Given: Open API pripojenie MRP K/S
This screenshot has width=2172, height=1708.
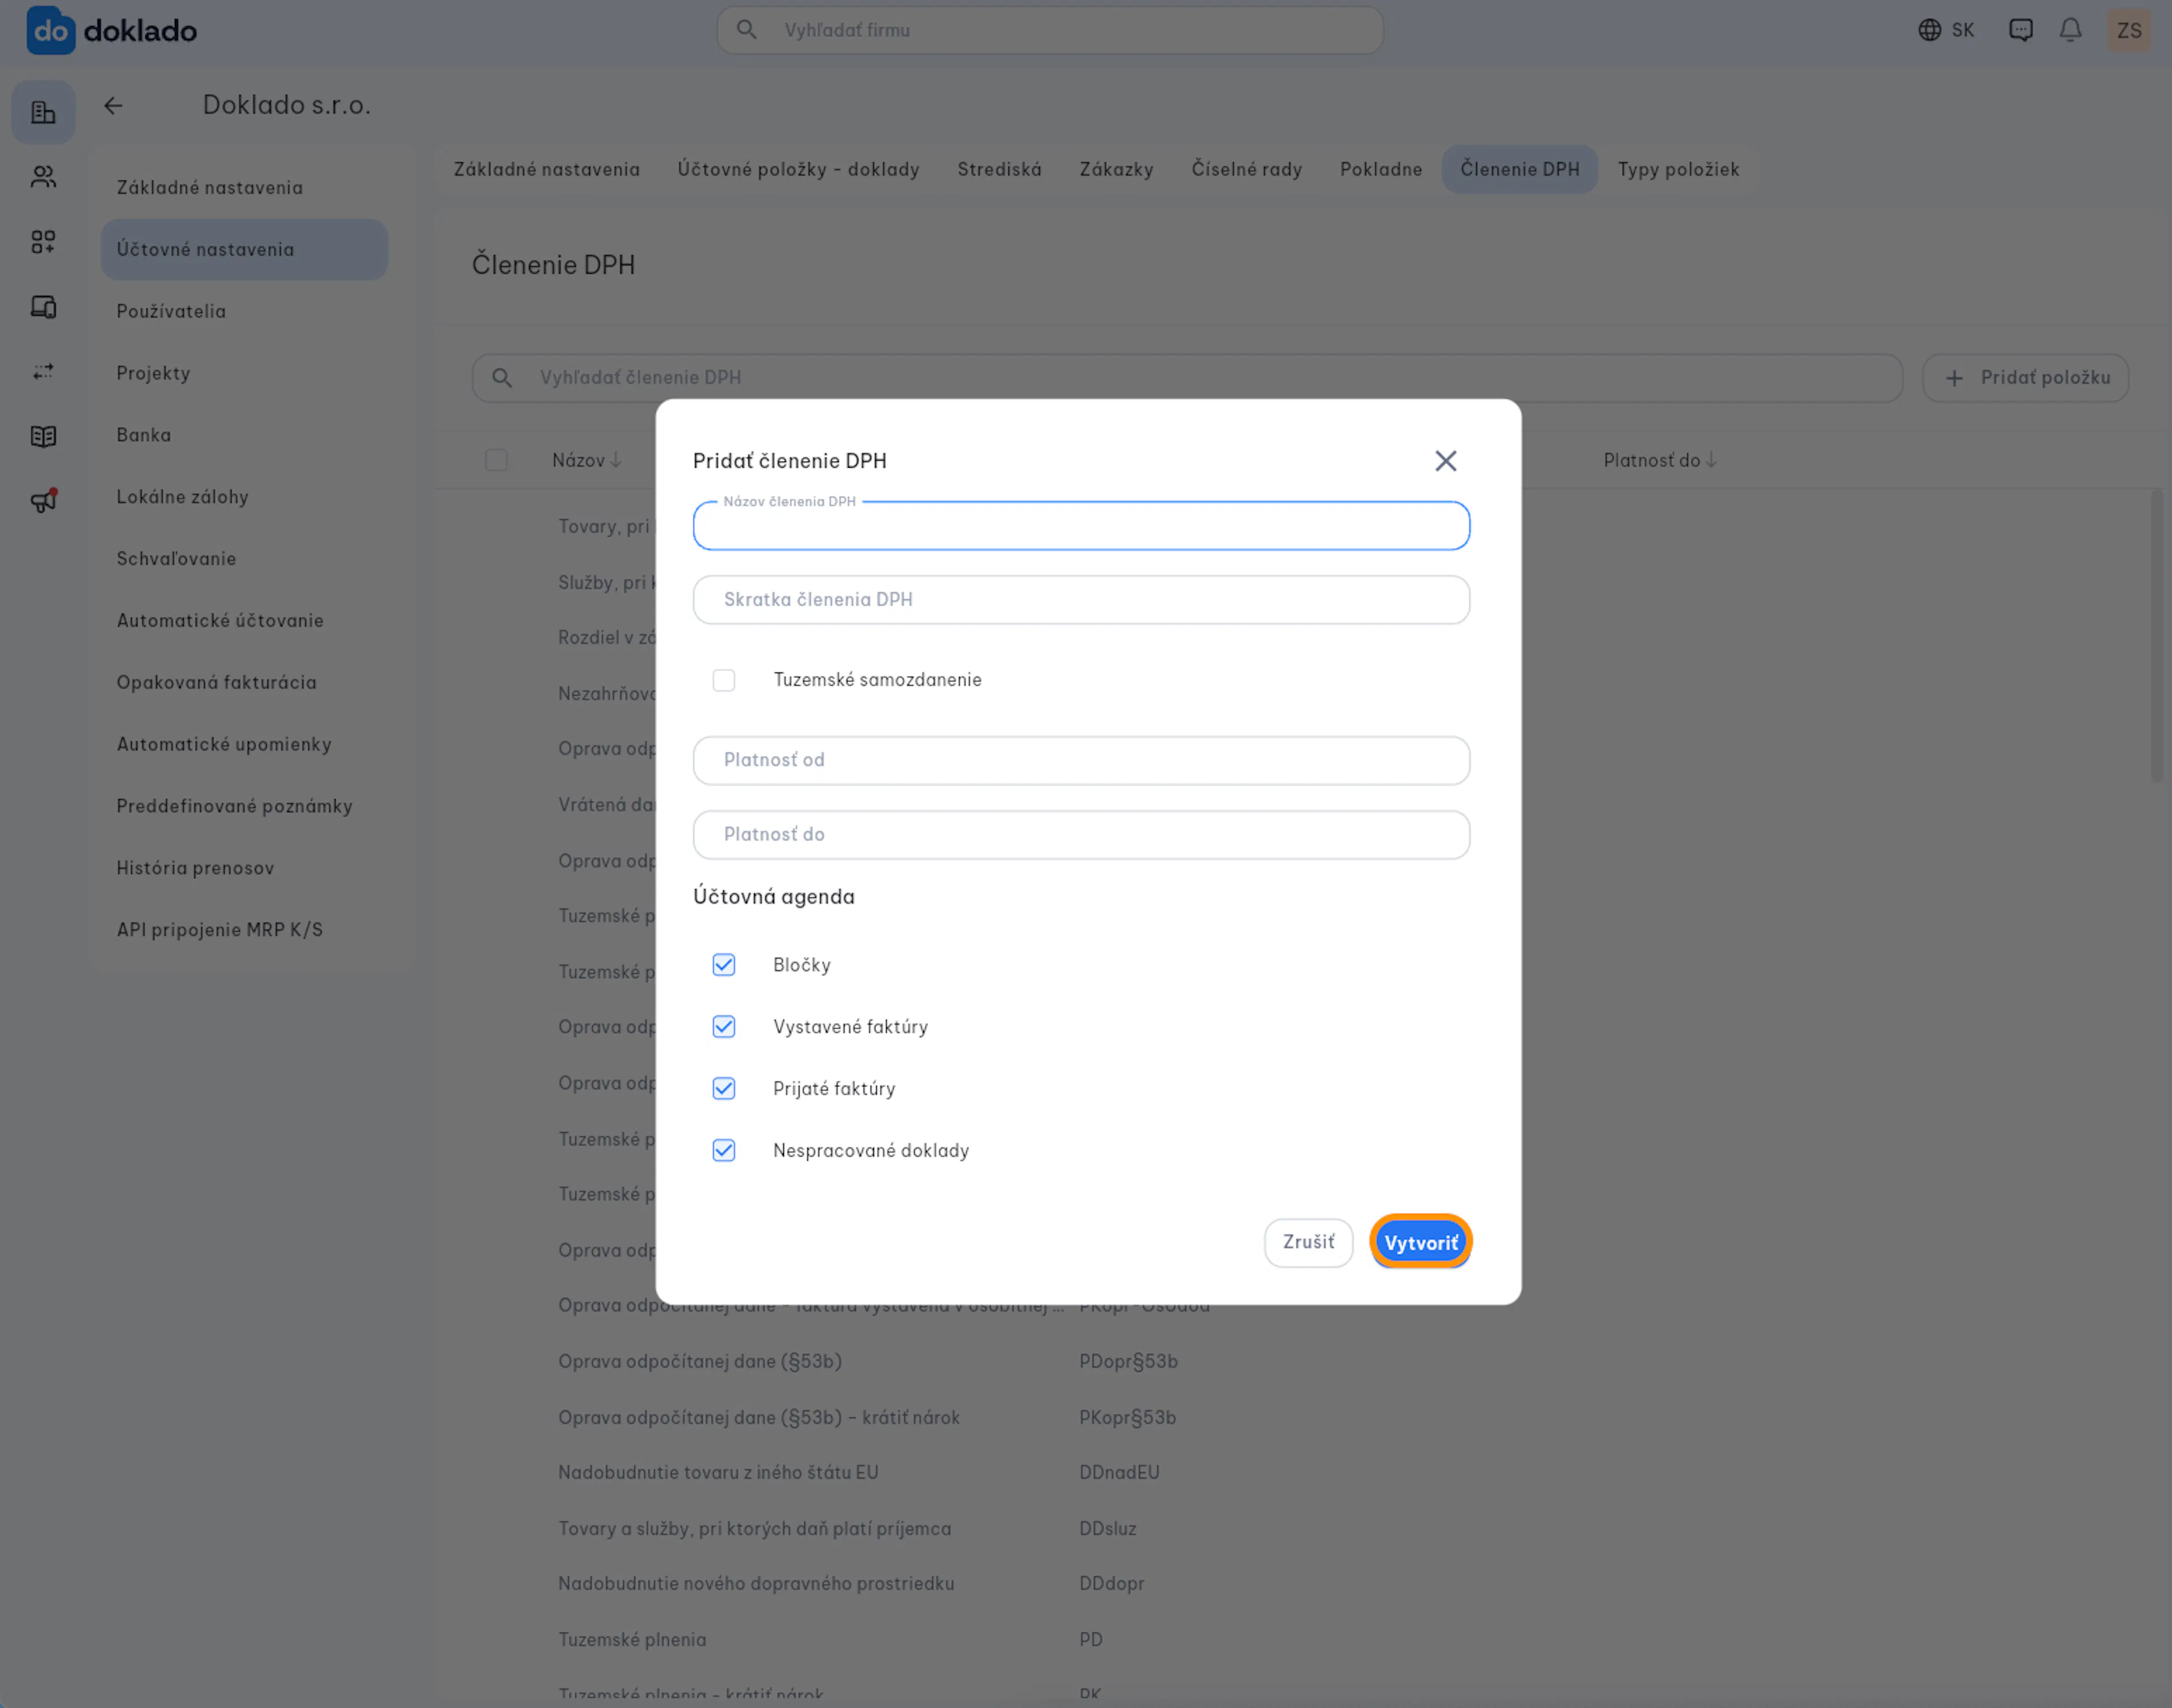Looking at the screenshot, I should tap(244, 930).
